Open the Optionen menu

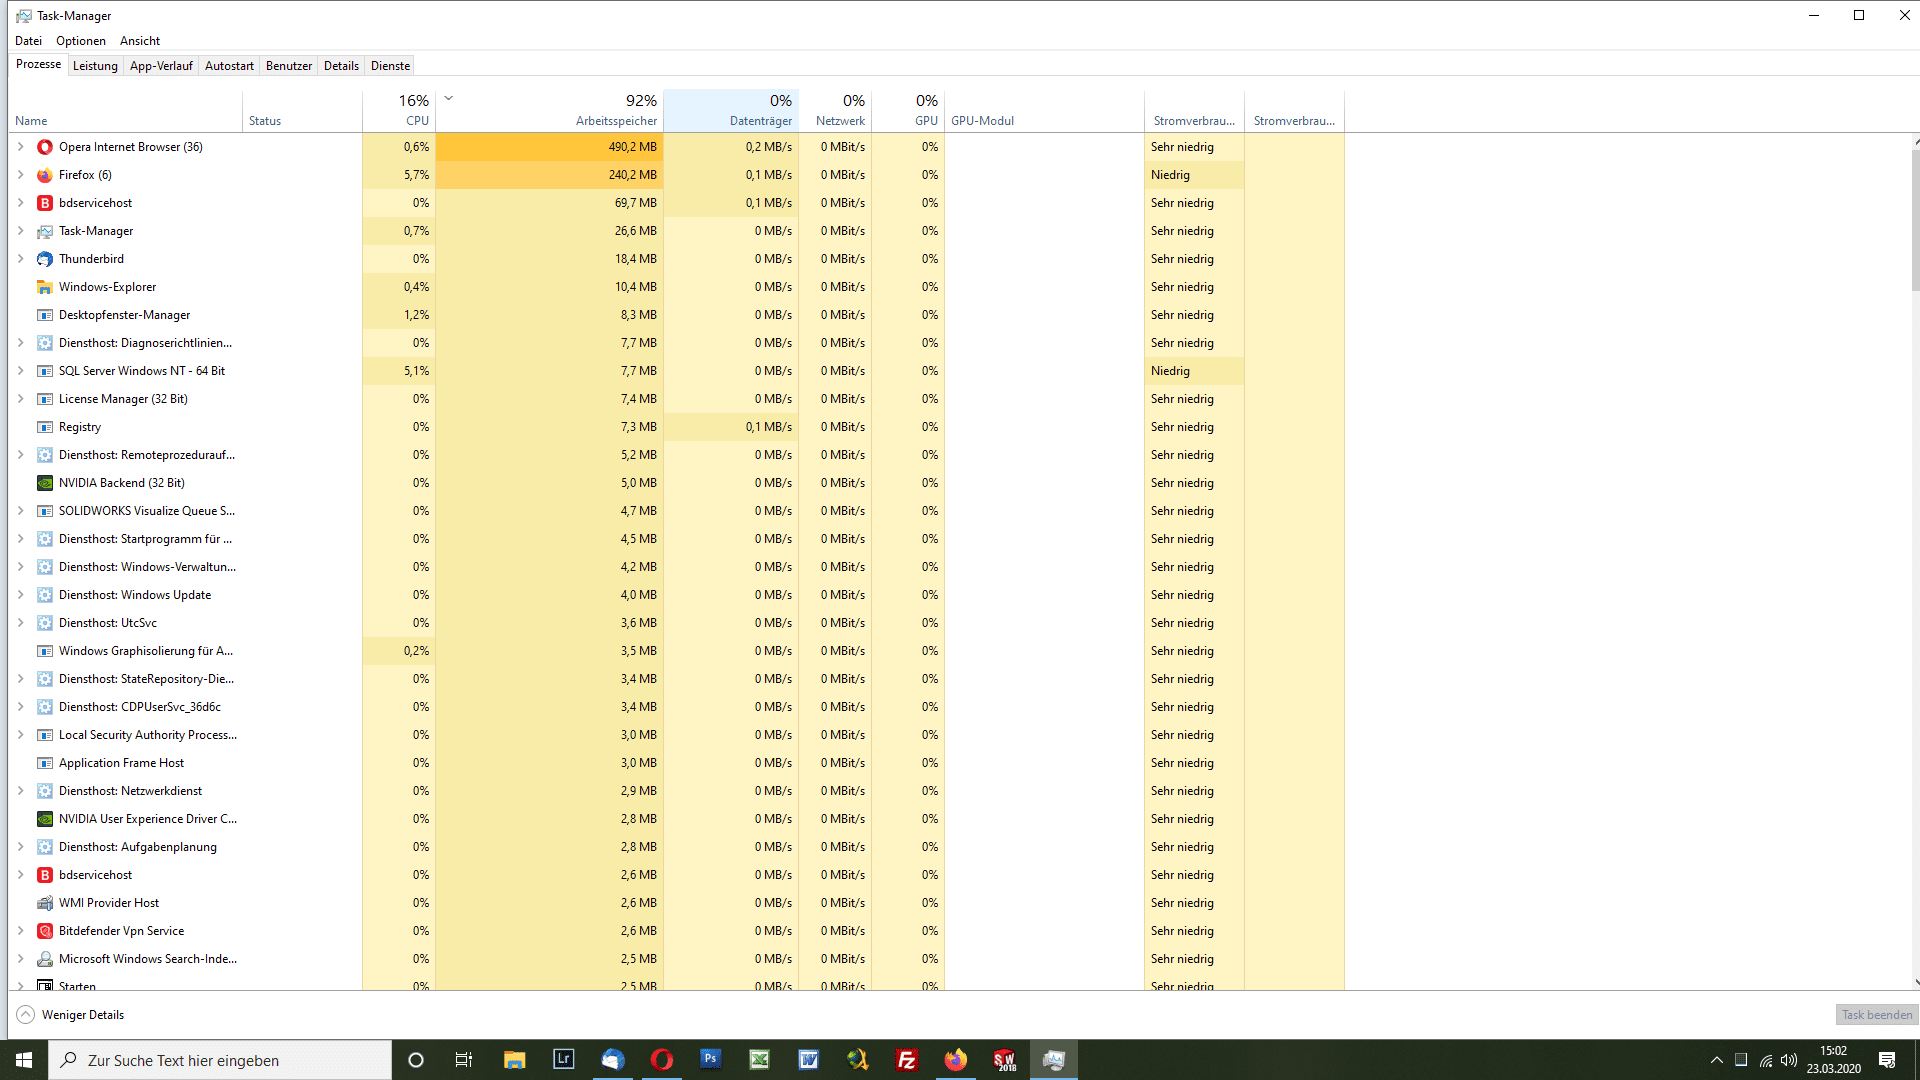[80, 41]
